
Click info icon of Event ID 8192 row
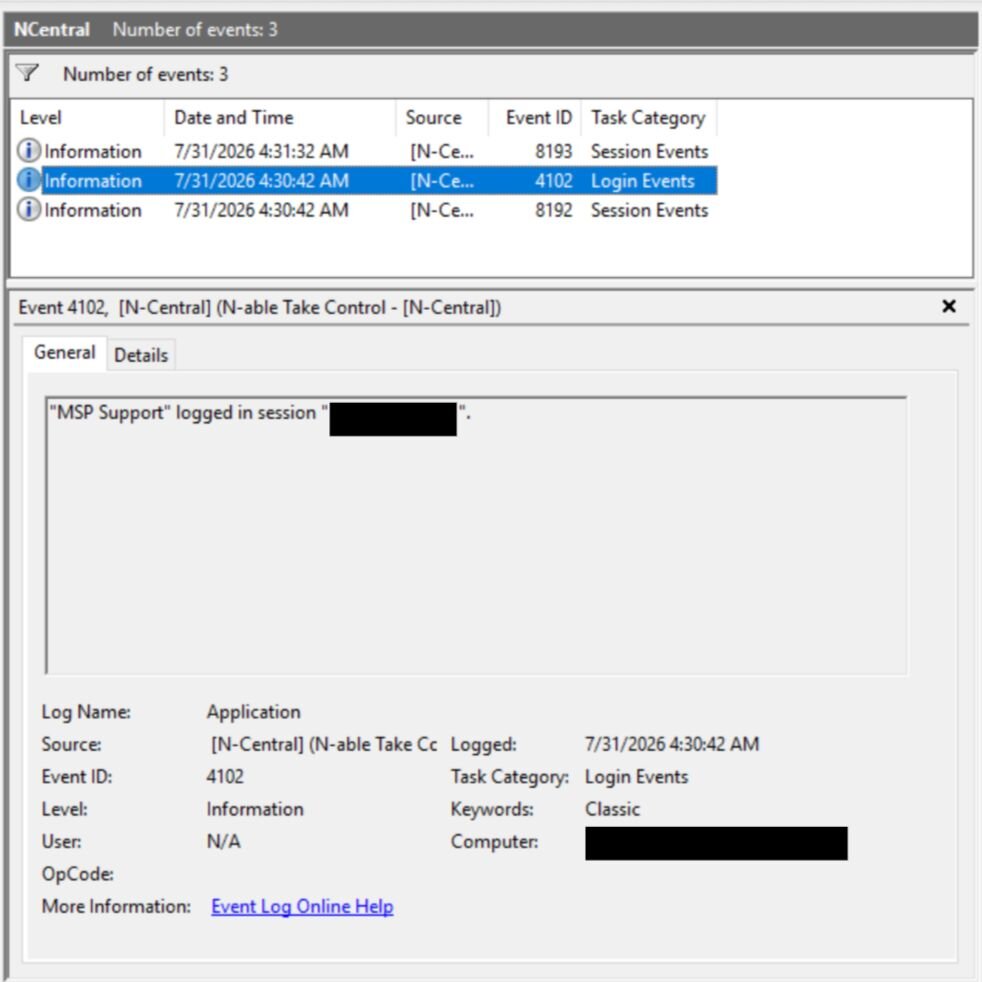(x=28, y=209)
